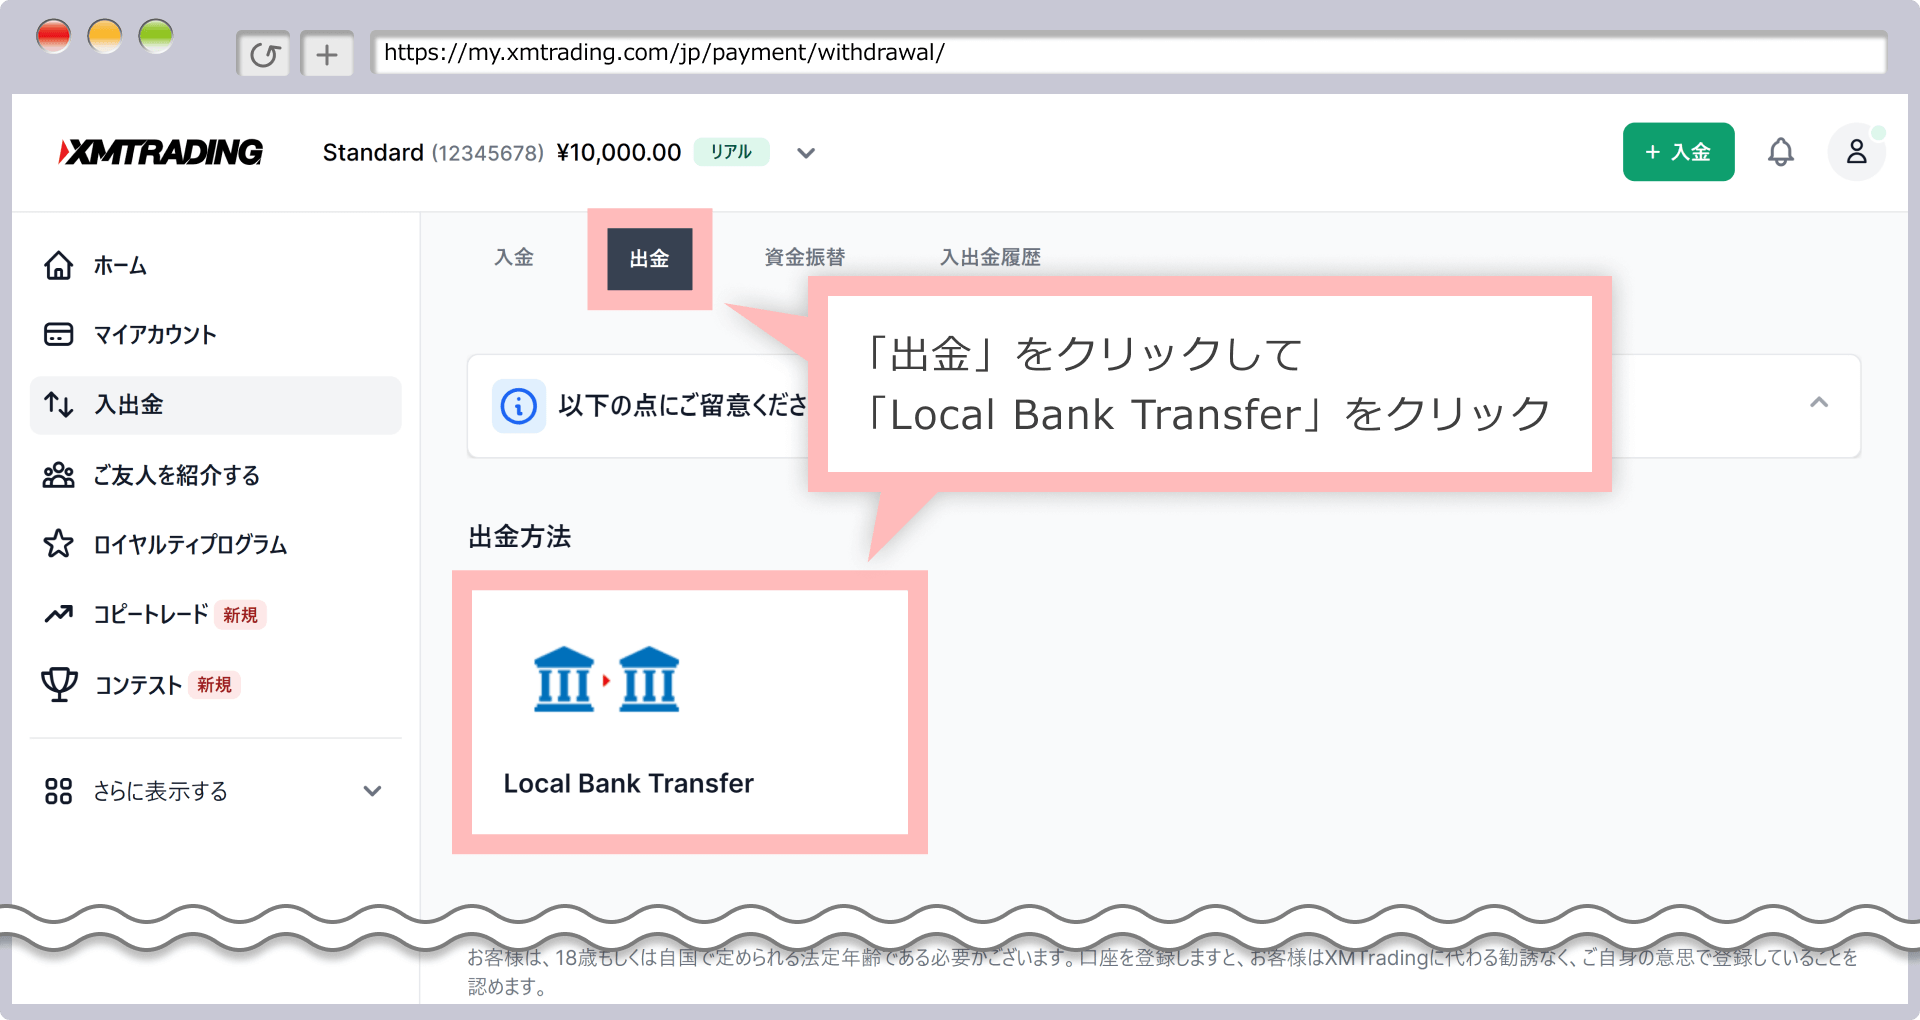Click the XMTrading logo
Image resolution: width=1920 pixels, height=1020 pixels.
coord(161,152)
